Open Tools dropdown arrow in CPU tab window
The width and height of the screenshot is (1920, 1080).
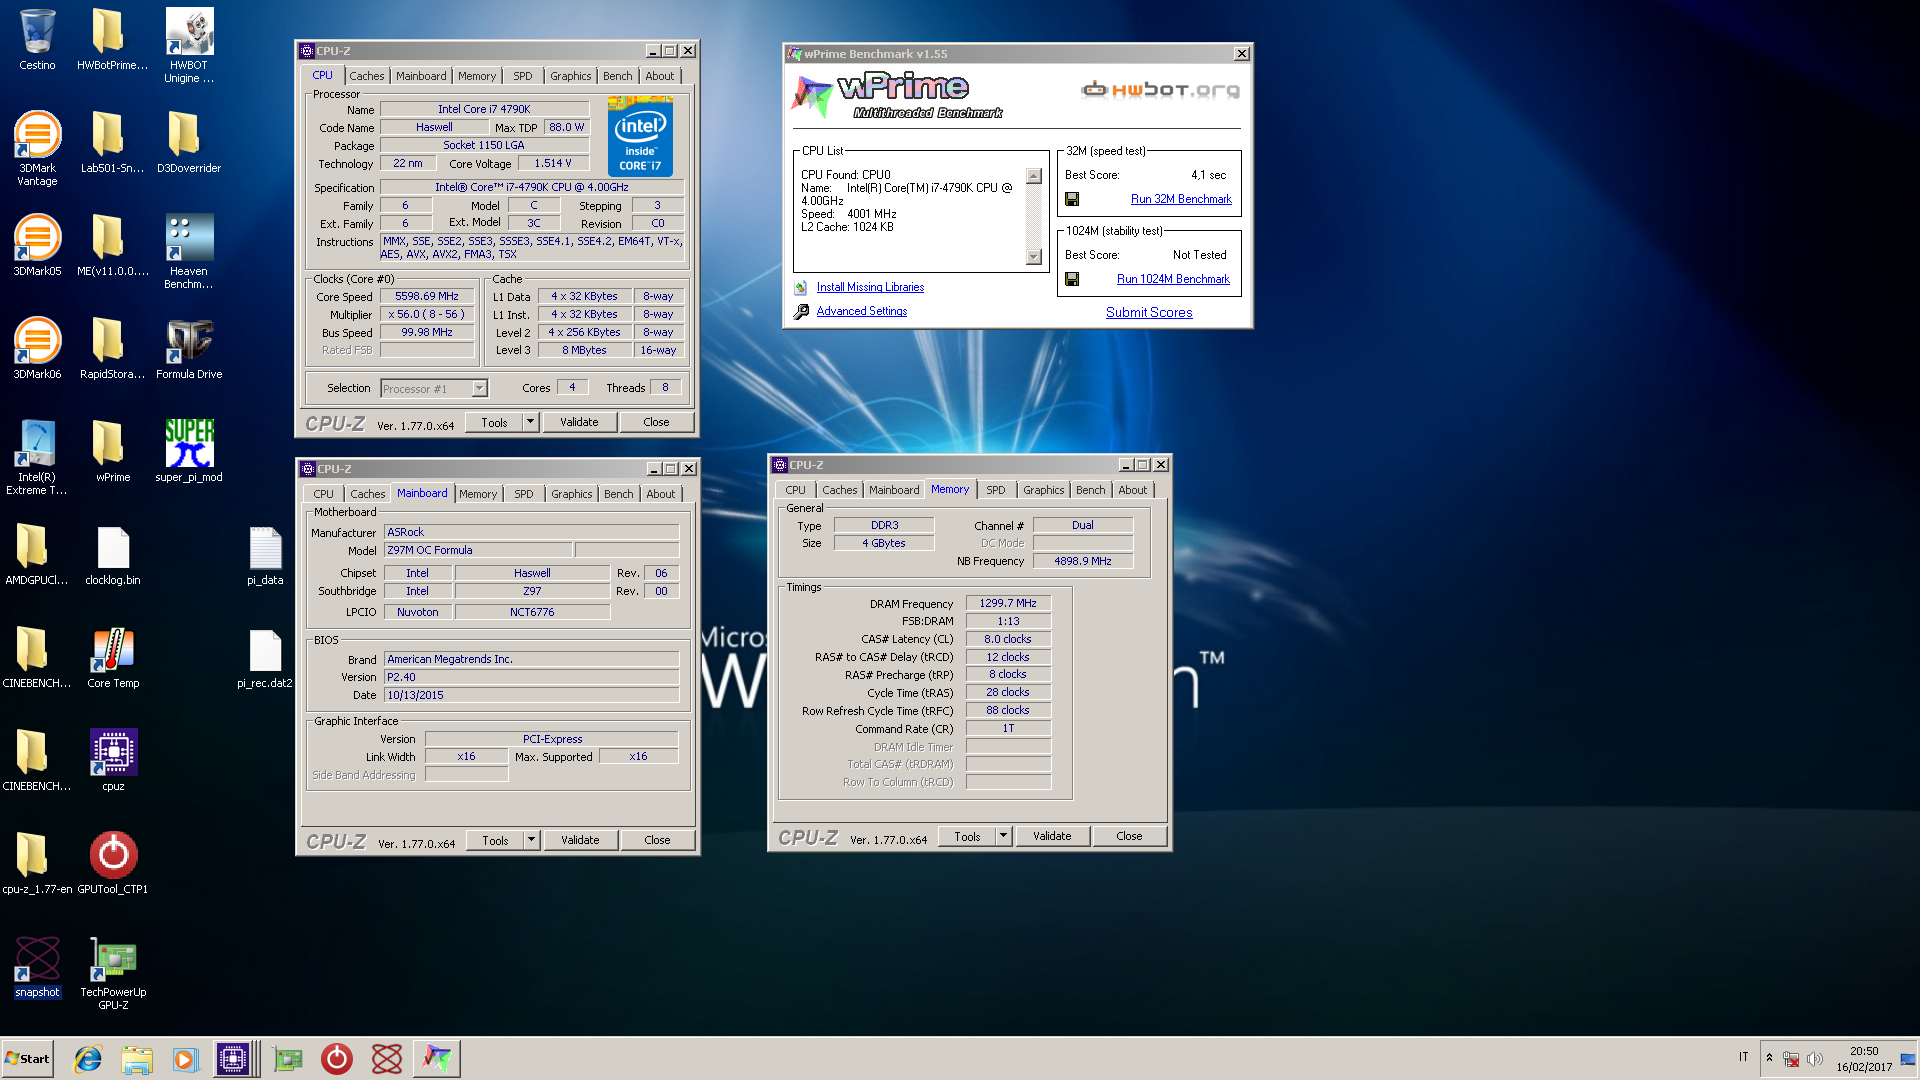(x=531, y=422)
